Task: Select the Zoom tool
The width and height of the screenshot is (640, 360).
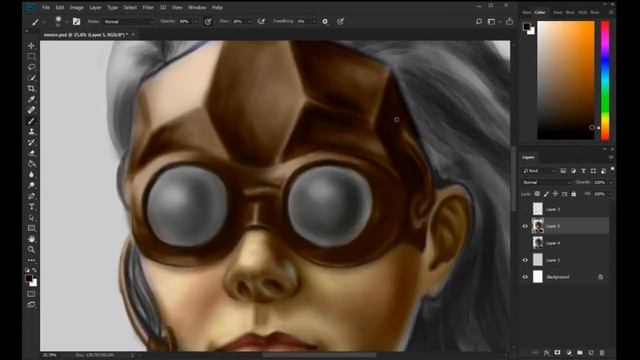Action: pos(31,249)
